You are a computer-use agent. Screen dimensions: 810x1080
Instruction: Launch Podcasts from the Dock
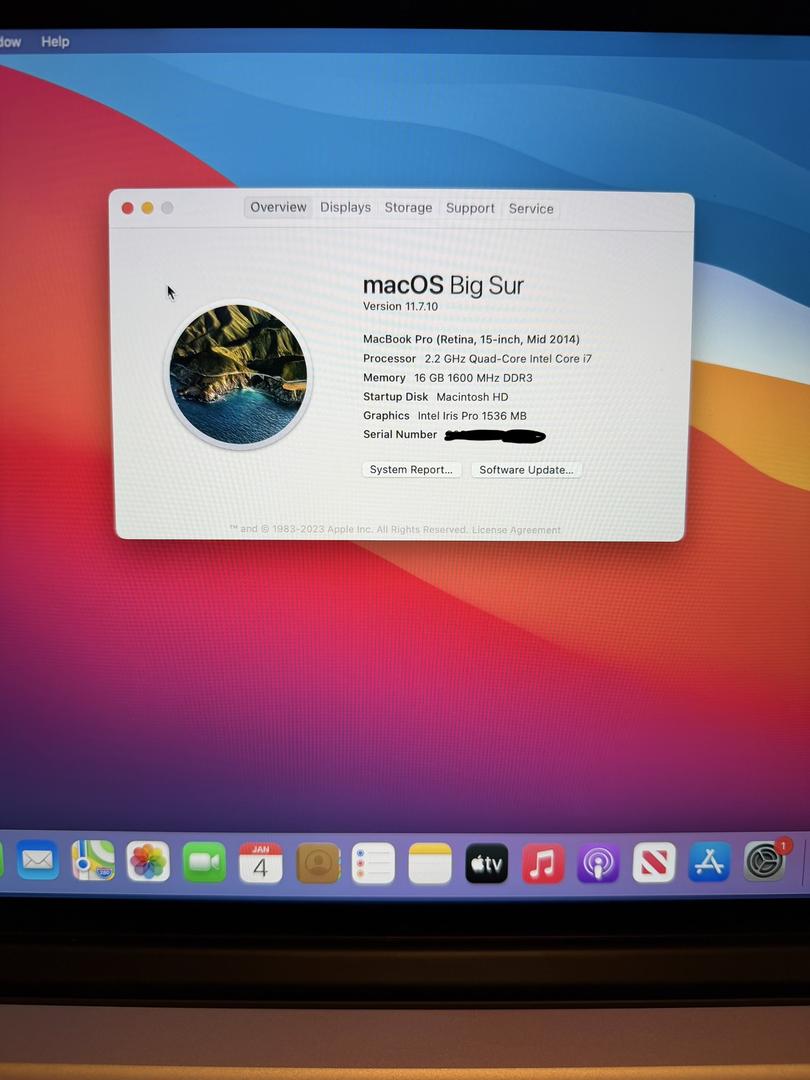pos(598,863)
